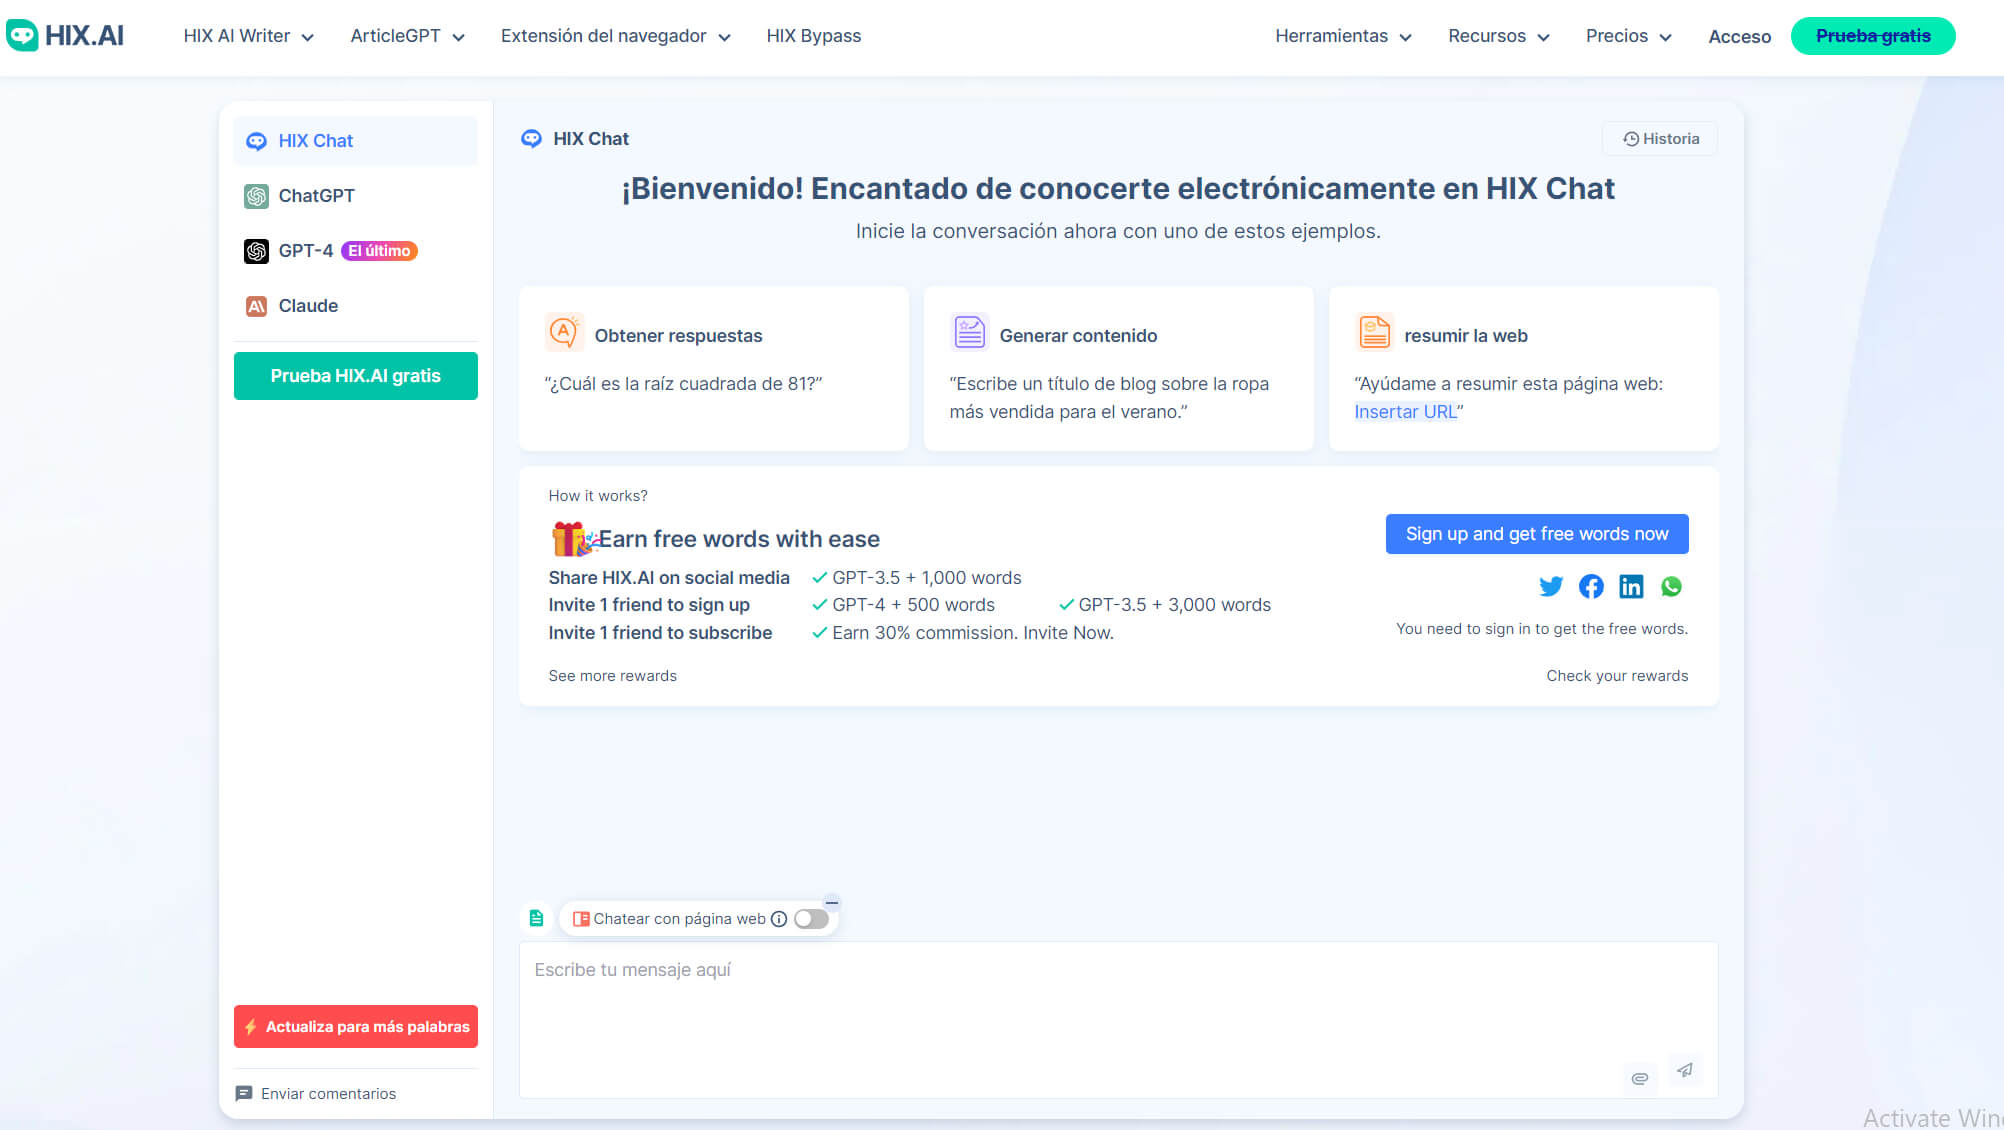Select the square root of 81 example
The image size is (2004, 1130).
tap(683, 384)
